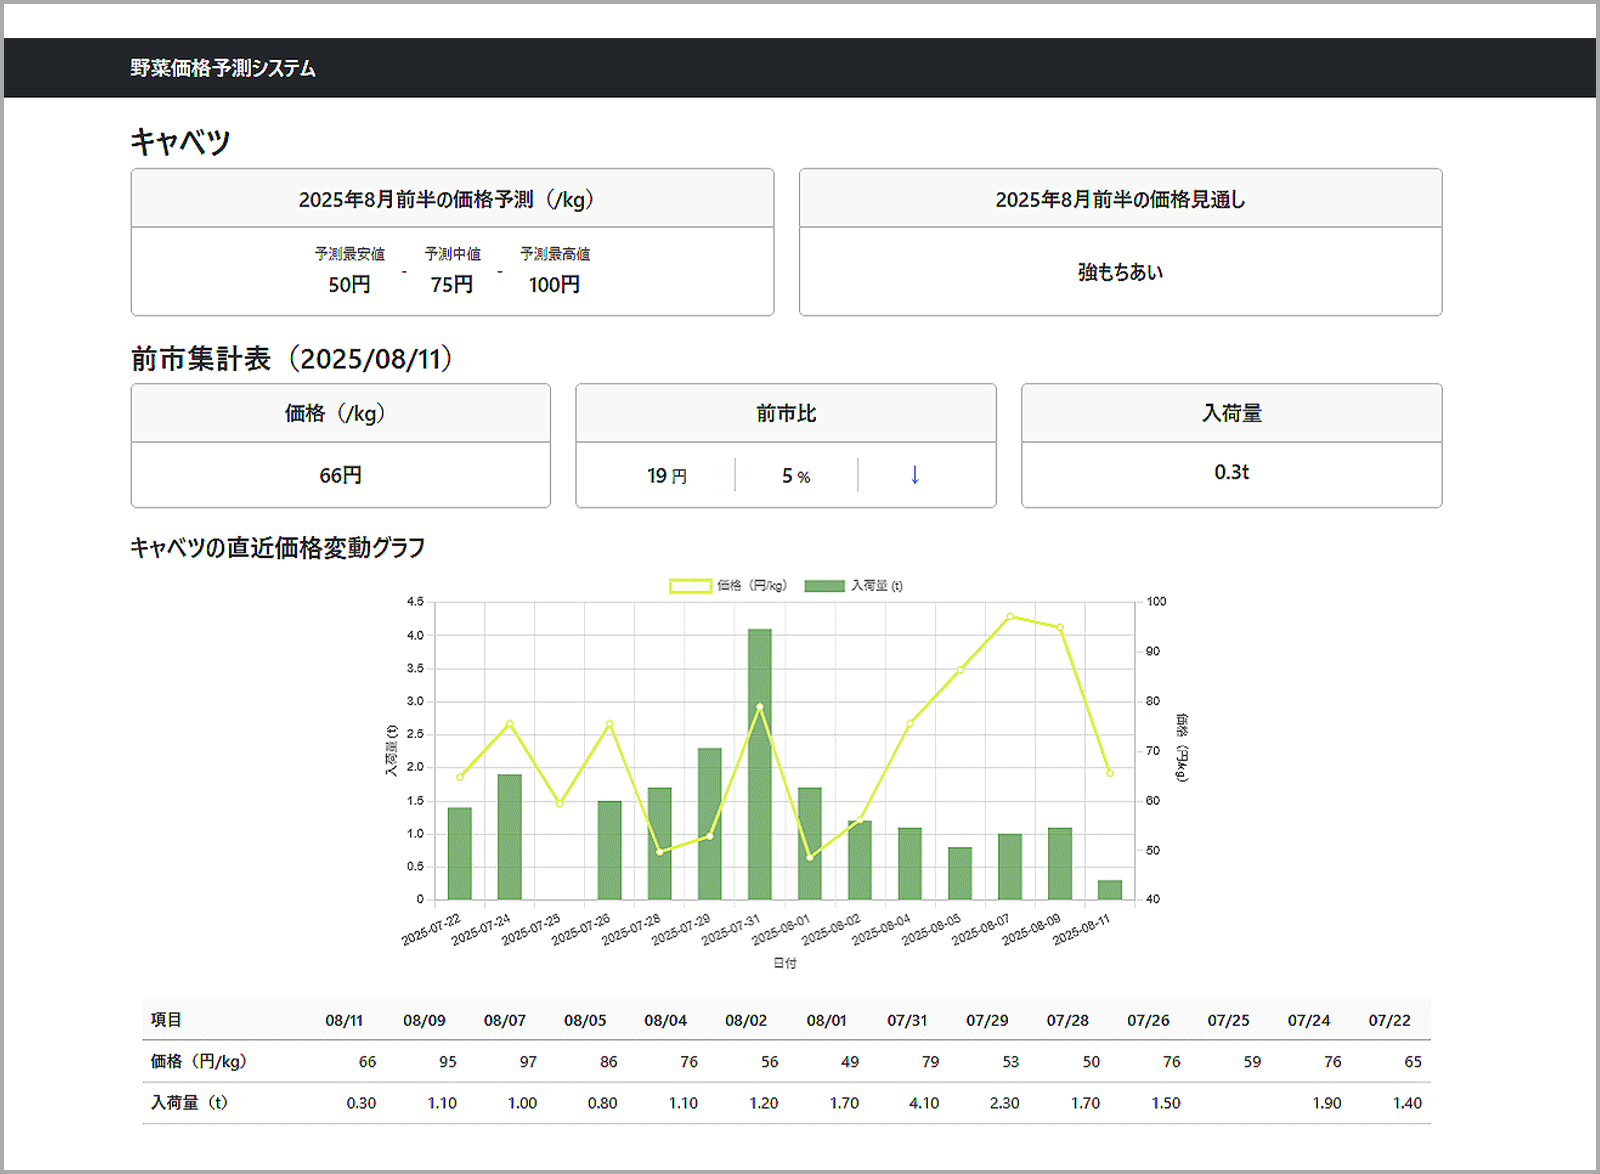Click the 予測中値 75円 value
1600x1174 pixels.
coord(452,284)
